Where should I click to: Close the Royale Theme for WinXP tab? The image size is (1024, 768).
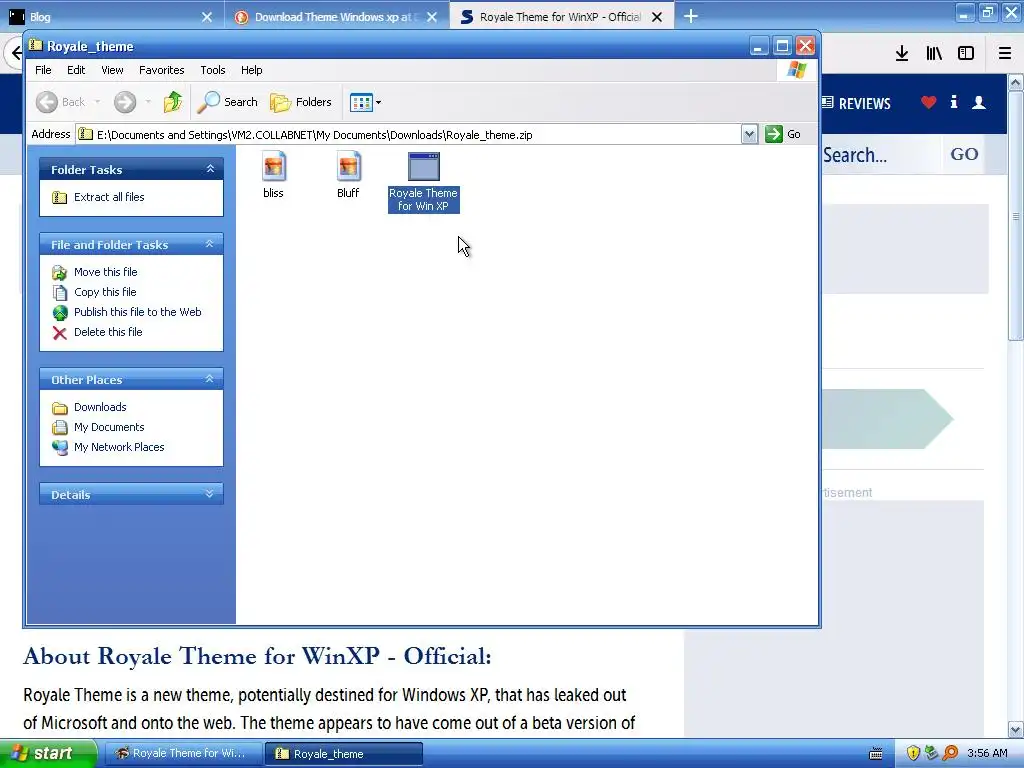pyautogui.click(x=657, y=17)
